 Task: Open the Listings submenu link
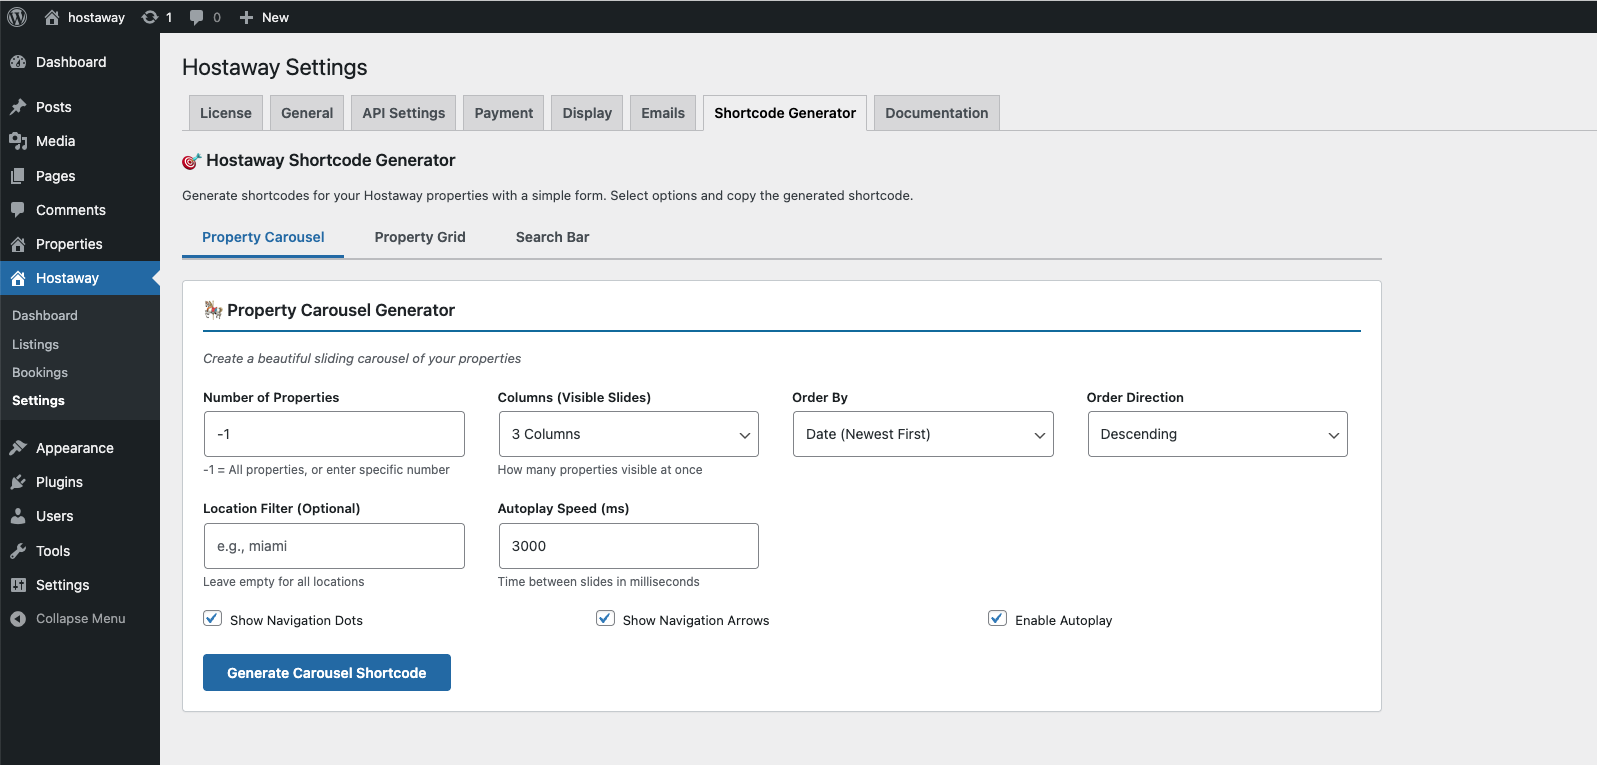pyautogui.click(x=35, y=344)
